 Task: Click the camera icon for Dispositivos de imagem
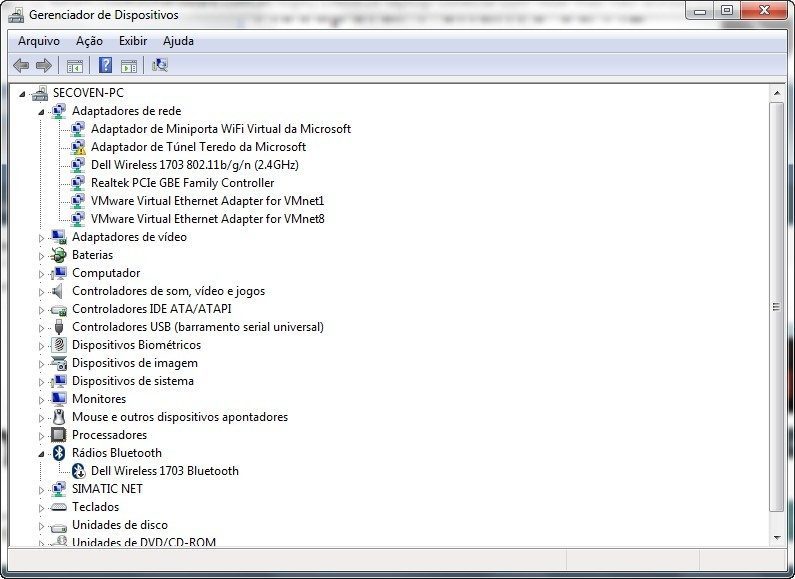click(x=59, y=363)
